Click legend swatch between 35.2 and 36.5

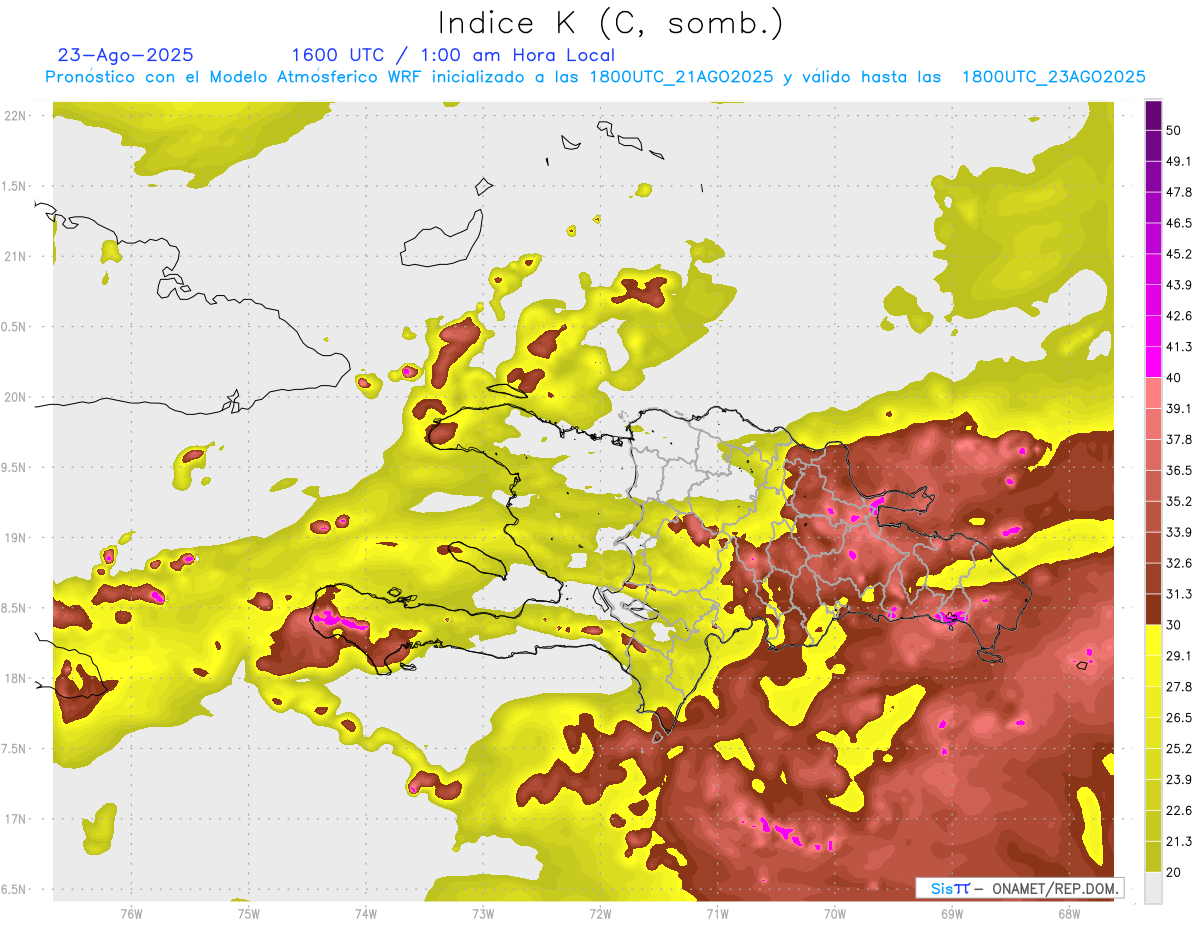coord(1153,486)
